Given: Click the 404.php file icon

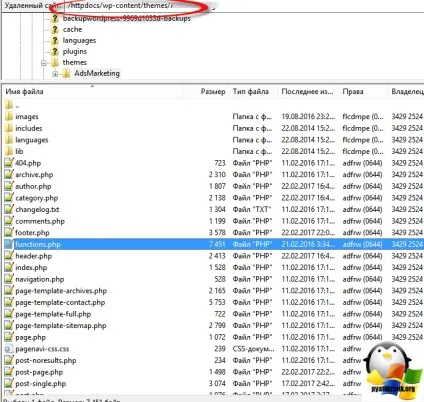Looking at the screenshot, I should pyautogui.click(x=9, y=163).
